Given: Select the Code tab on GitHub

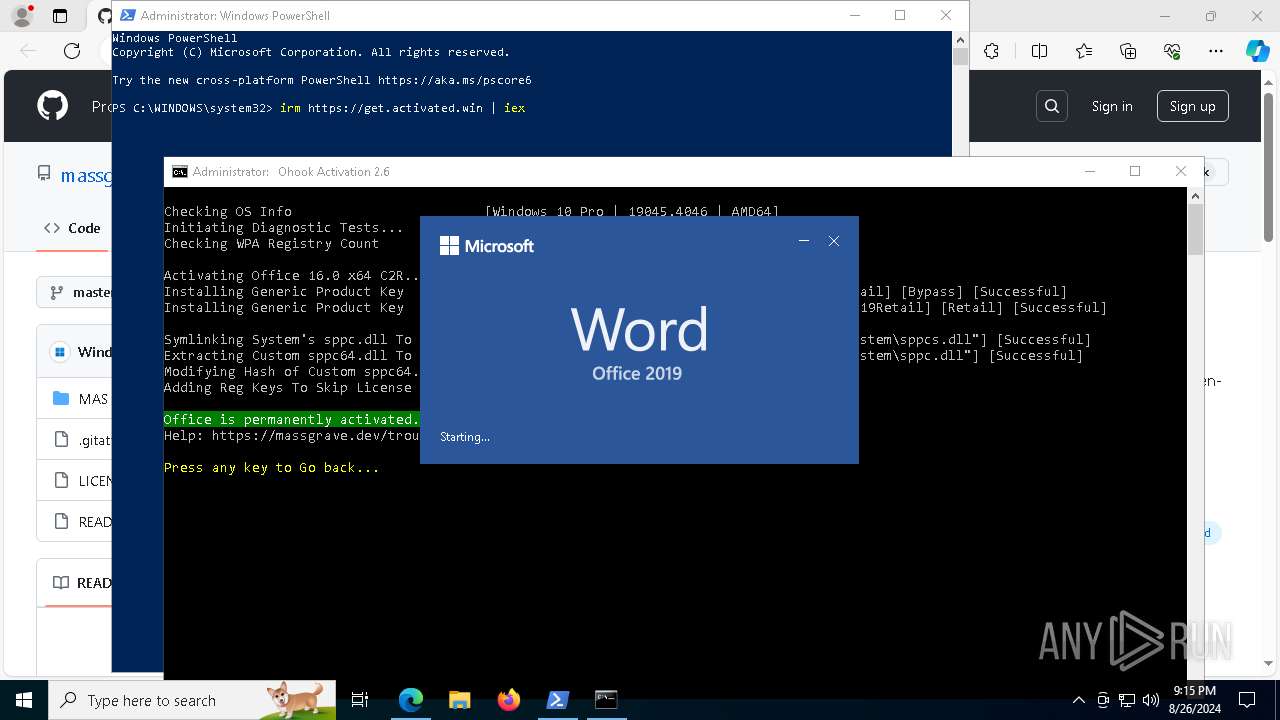Looking at the screenshot, I should [72, 228].
